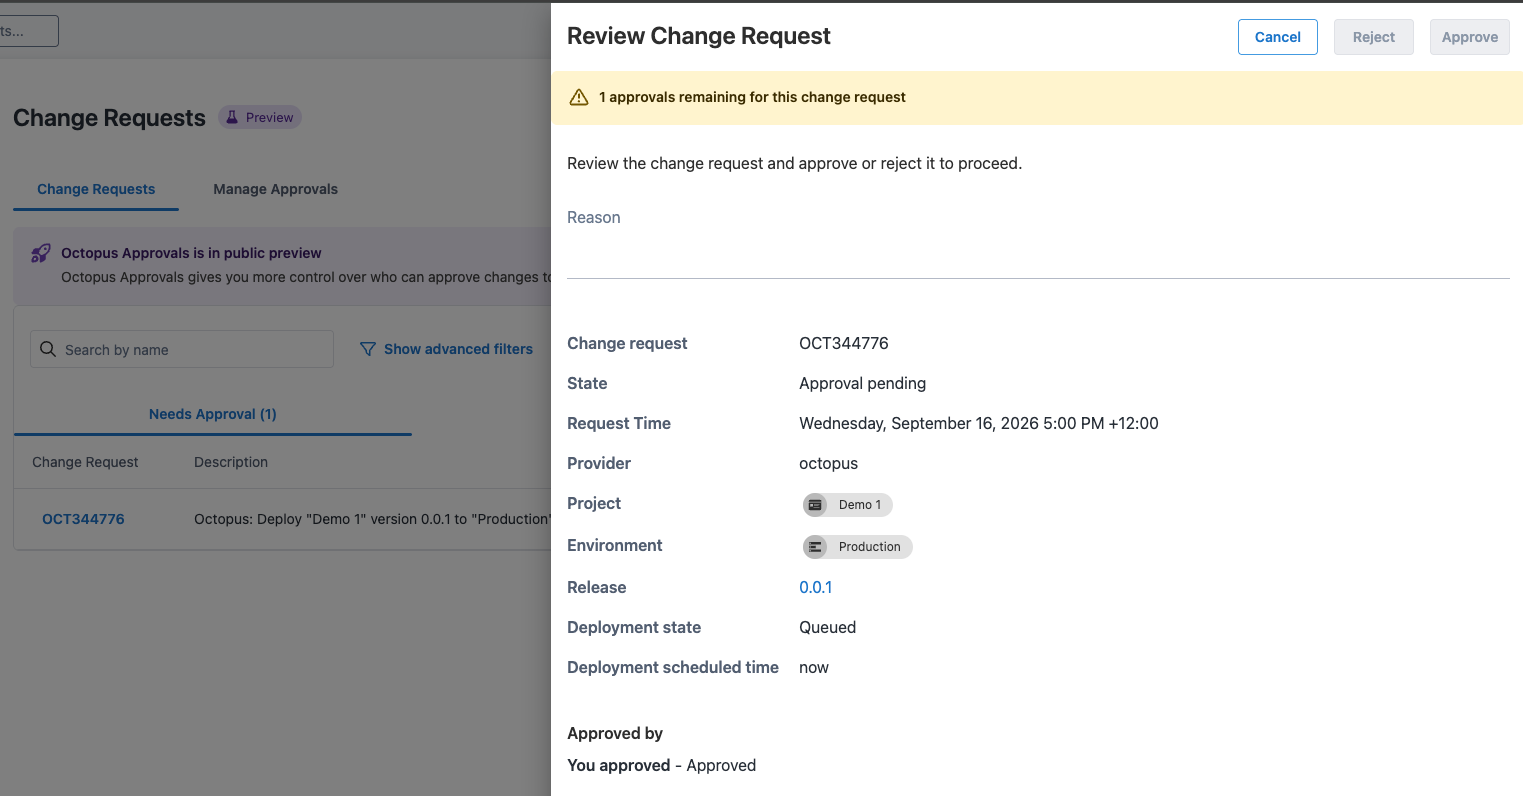Screen dimensions: 1523x796
Task: Open the Change Requests tab
Action: (x=96, y=189)
